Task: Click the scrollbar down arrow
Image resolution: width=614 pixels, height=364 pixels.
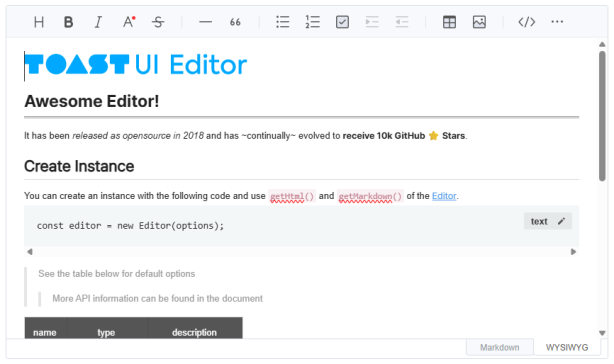Action: tap(602, 333)
